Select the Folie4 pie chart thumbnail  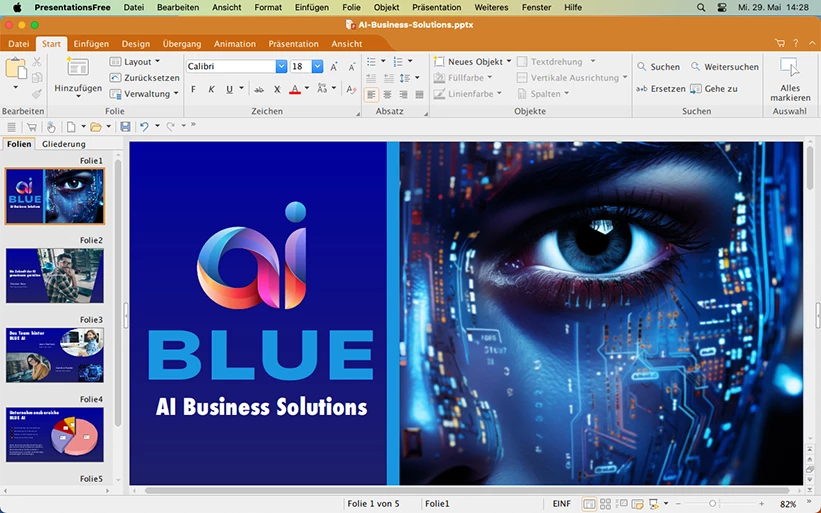coord(54,434)
